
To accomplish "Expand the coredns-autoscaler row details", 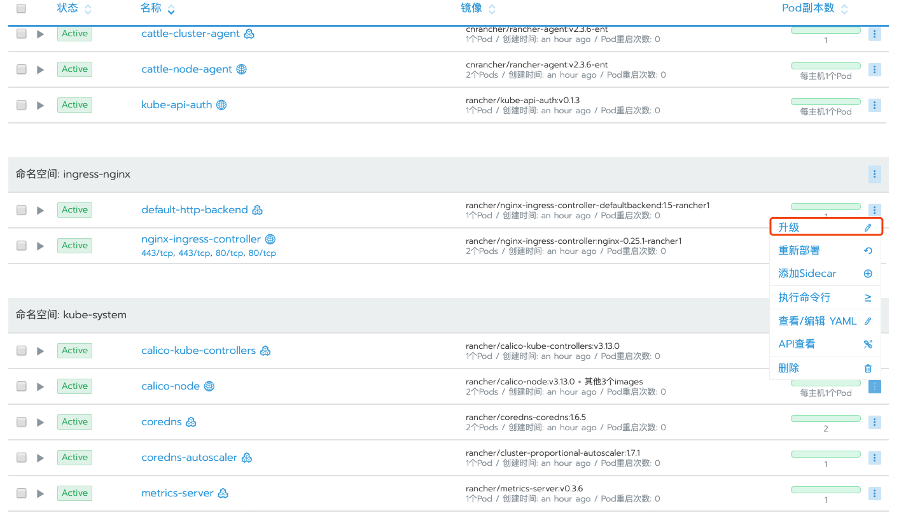I will coord(40,458).
